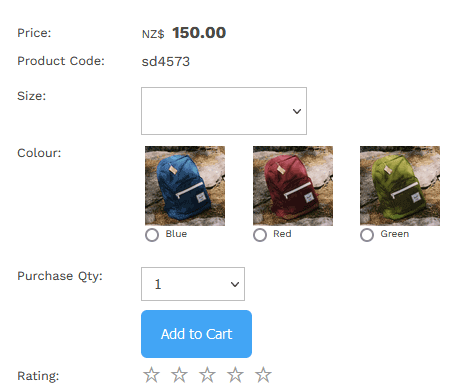Click the Blue colour label
Screen dimensions: 456x383
176,234
